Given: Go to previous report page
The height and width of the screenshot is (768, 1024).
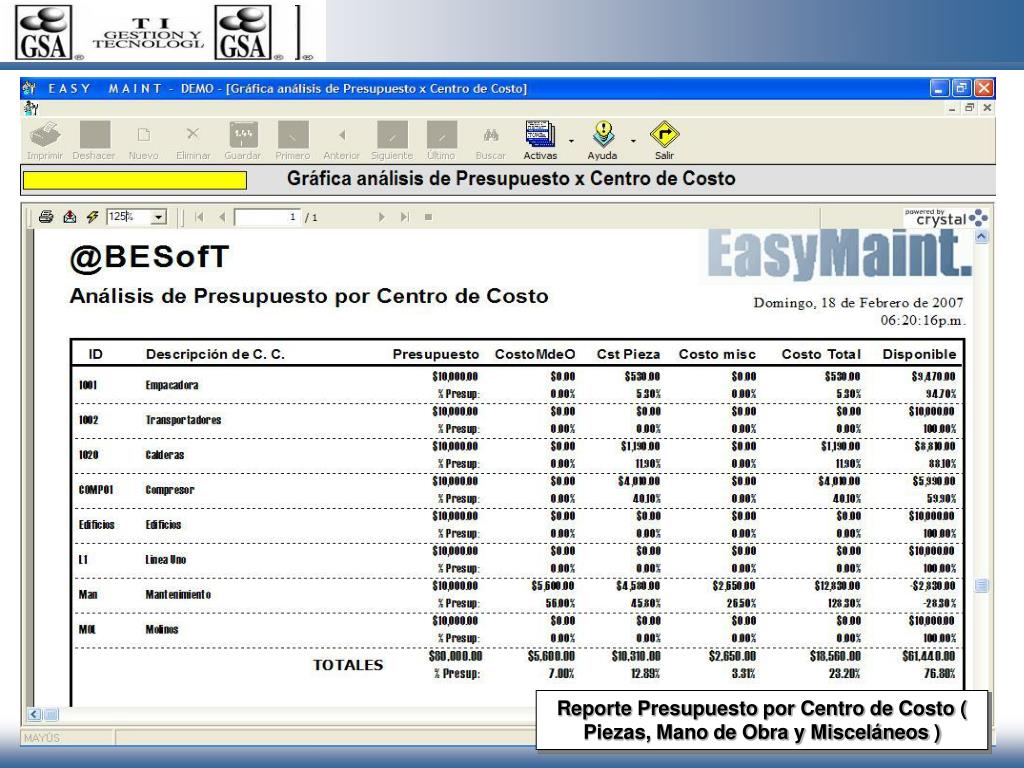Looking at the screenshot, I should point(222,217).
